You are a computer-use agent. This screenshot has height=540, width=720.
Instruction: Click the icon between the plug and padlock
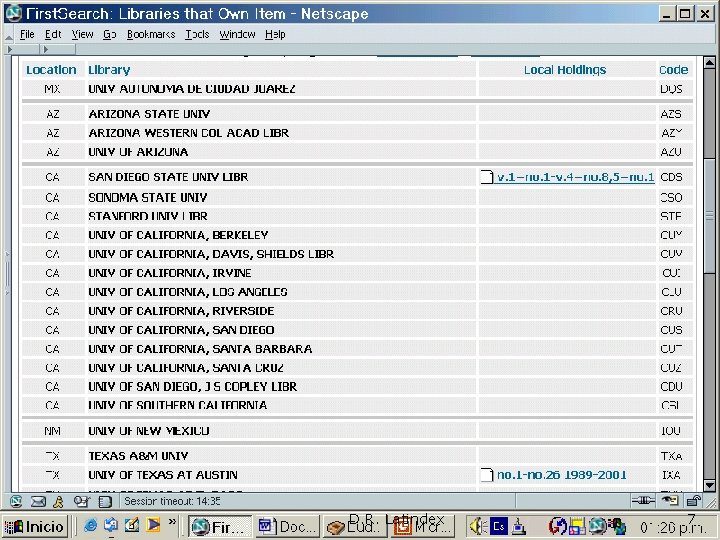670,501
